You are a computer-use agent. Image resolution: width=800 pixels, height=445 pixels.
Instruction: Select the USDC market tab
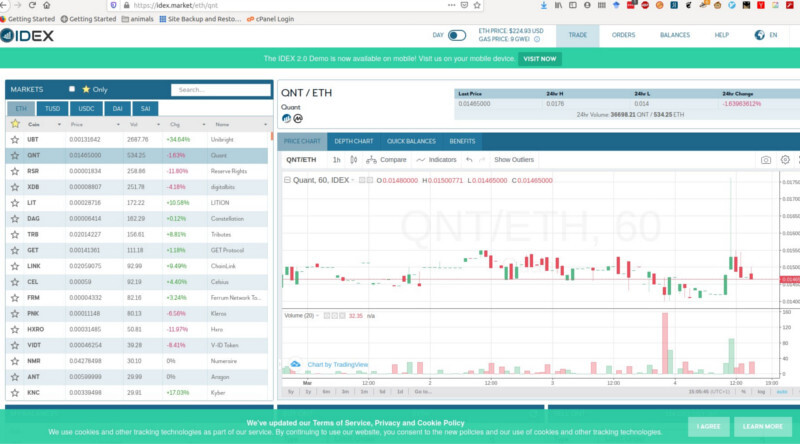[x=86, y=107]
